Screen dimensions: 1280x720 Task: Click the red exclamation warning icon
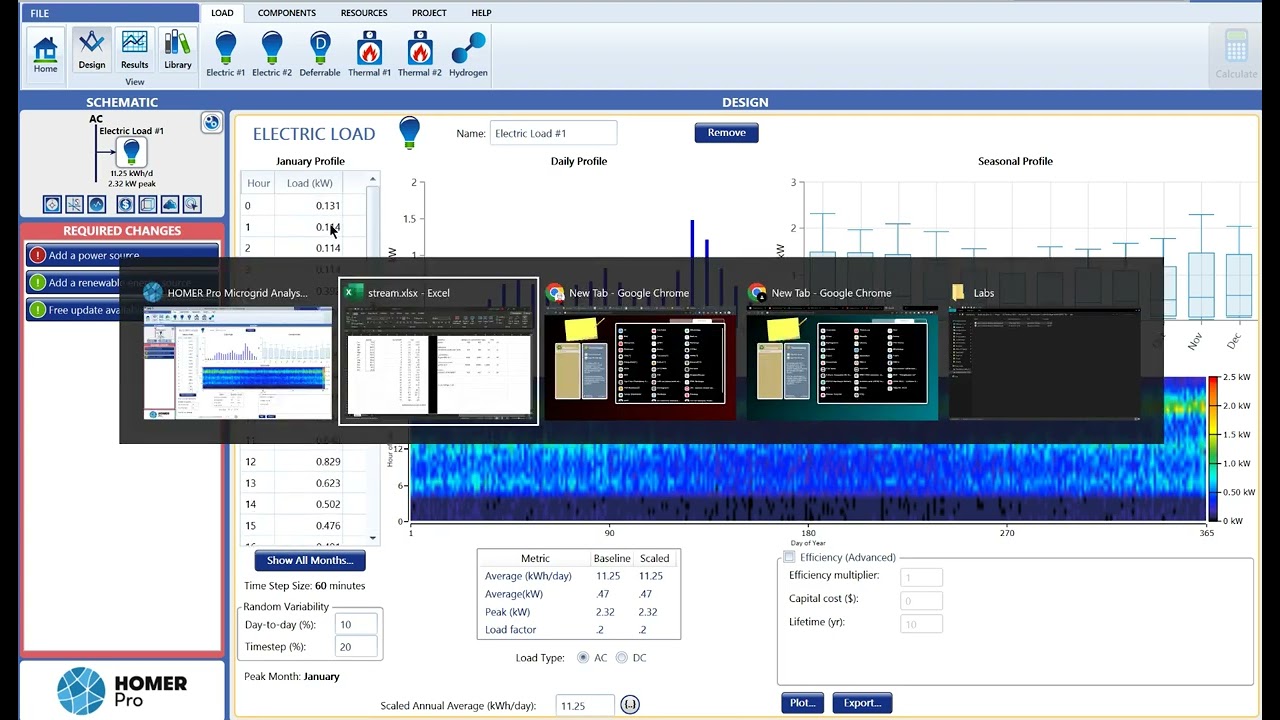[x=37, y=255]
